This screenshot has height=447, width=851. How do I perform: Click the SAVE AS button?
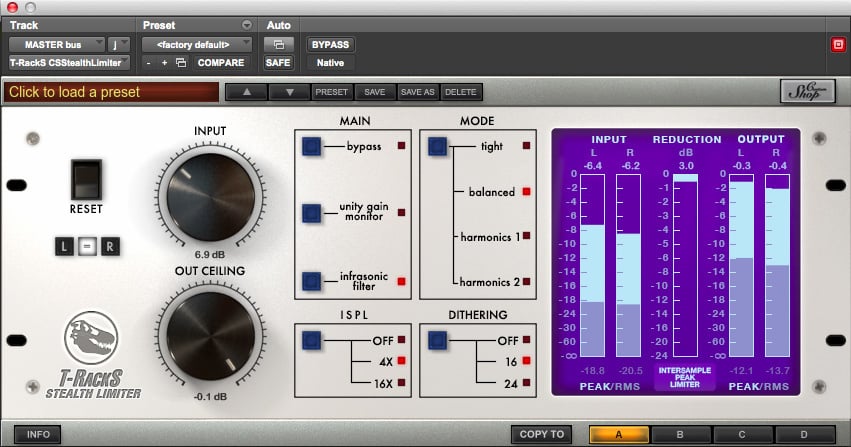pyautogui.click(x=417, y=92)
